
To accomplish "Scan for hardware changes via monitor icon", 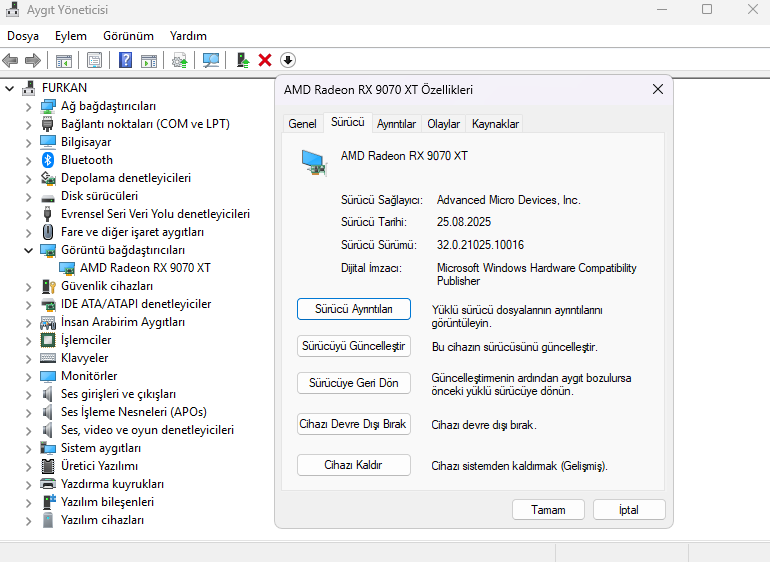I will pos(211,60).
